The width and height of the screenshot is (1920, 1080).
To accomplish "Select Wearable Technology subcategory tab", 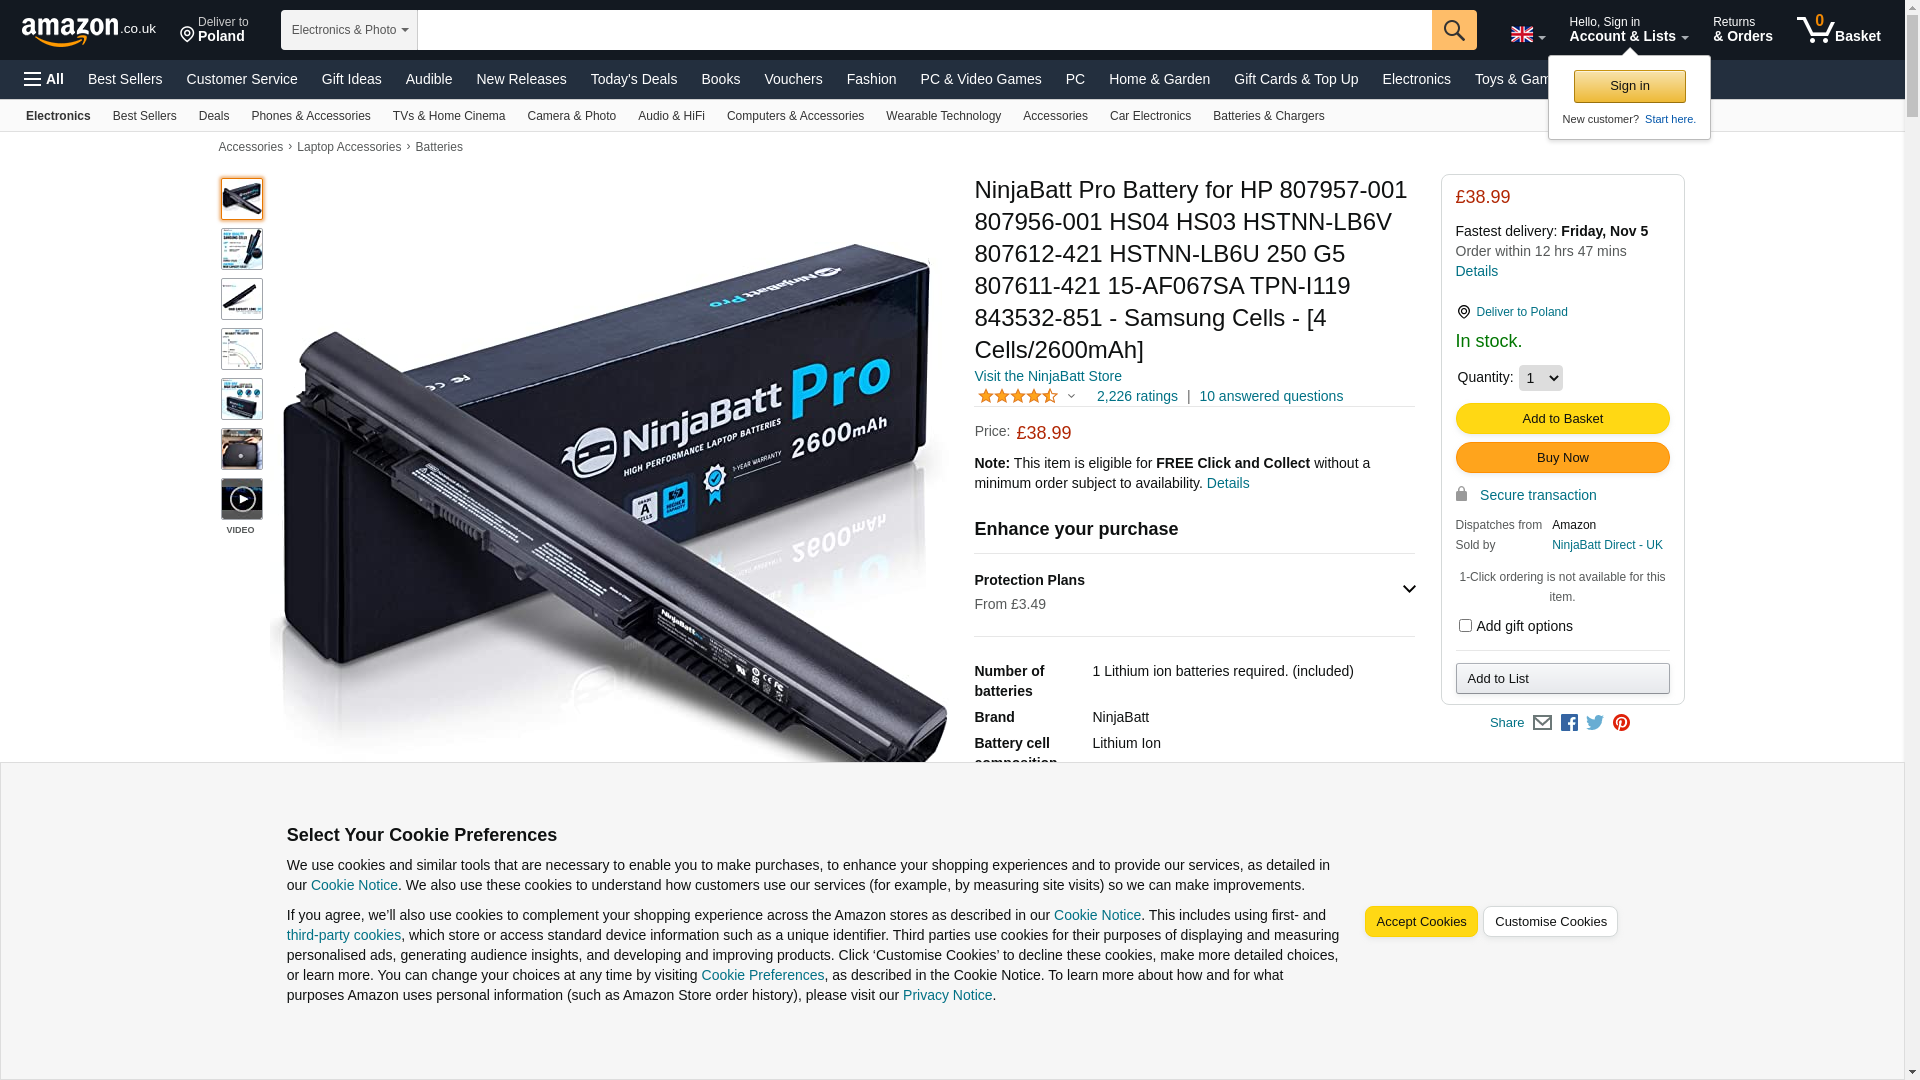I will point(943,116).
